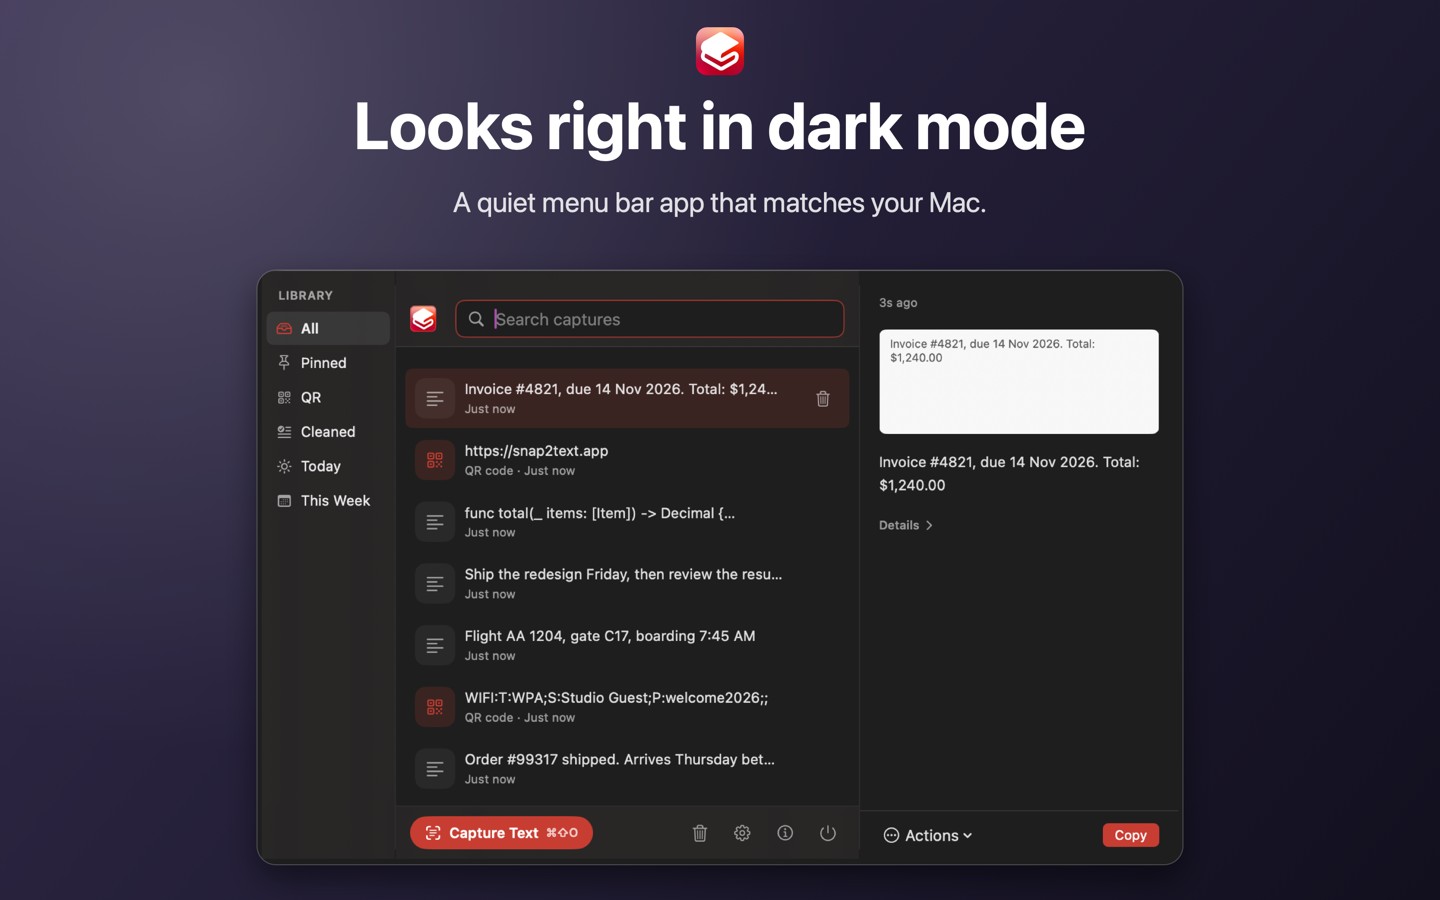The height and width of the screenshot is (900, 1440).
Task: Open the Actions dropdown menu
Action: [928, 835]
